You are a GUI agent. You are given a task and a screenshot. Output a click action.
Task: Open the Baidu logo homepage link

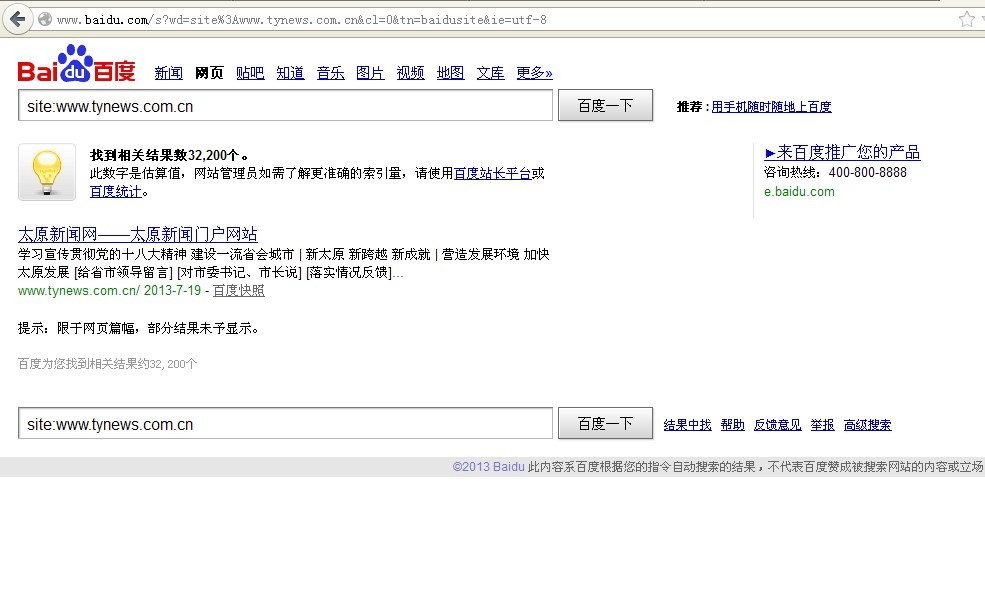tap(77, 63)
